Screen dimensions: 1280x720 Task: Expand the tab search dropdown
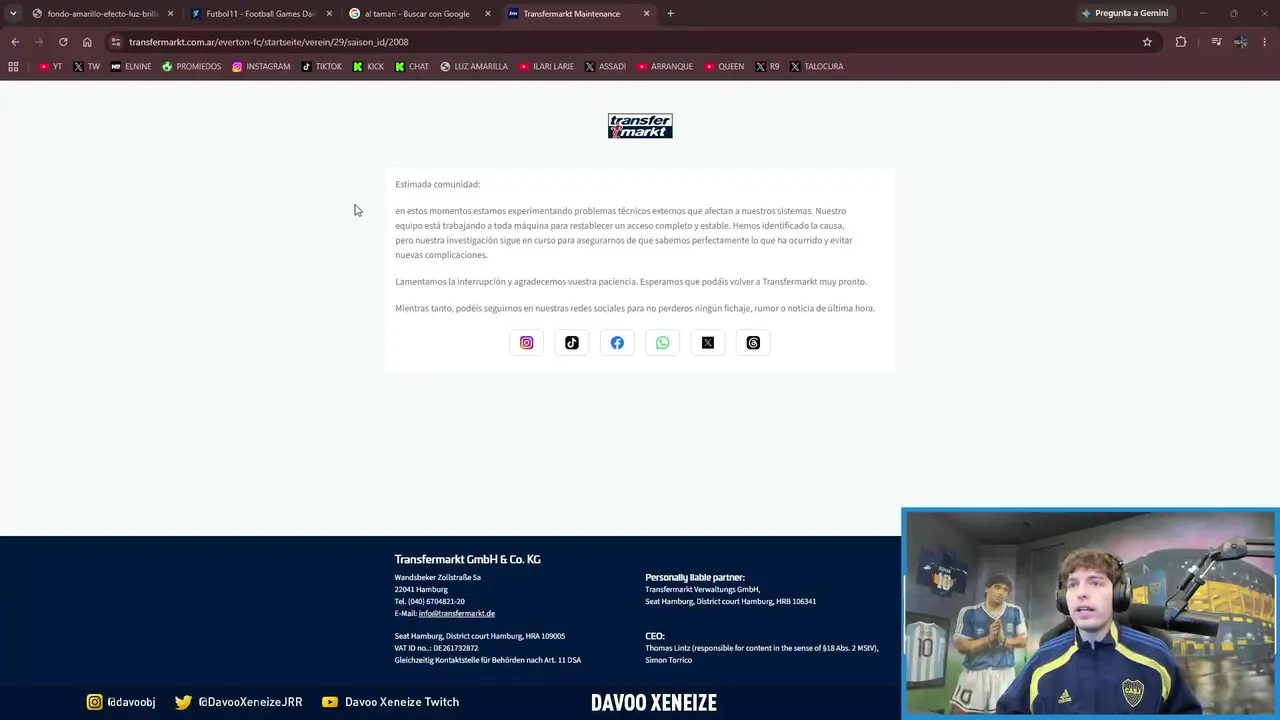tap(12, 14)
